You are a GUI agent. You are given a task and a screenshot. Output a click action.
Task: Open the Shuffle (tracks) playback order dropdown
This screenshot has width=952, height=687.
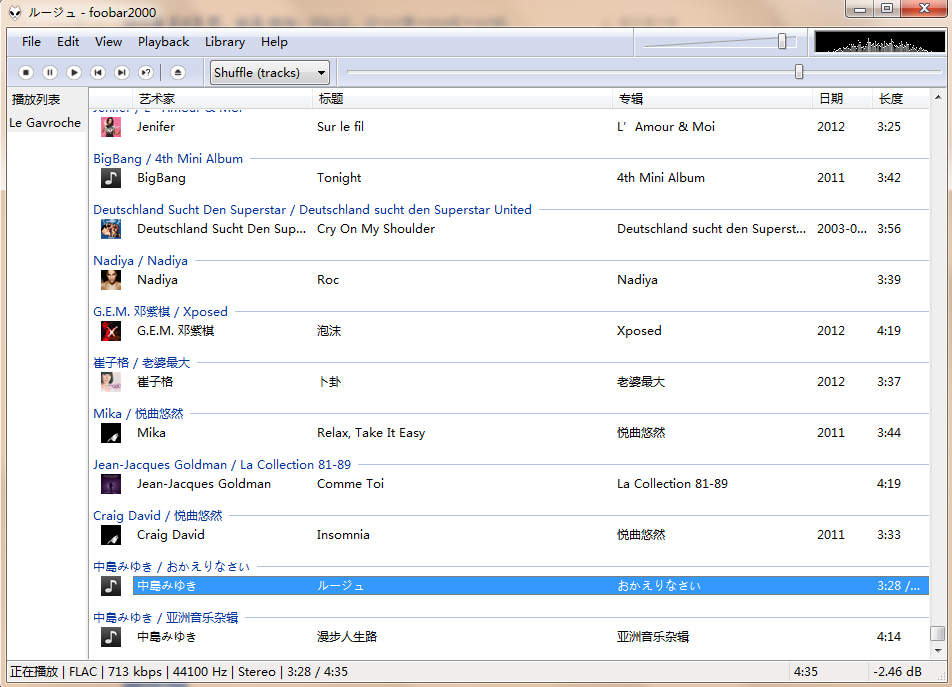point(270,73)
